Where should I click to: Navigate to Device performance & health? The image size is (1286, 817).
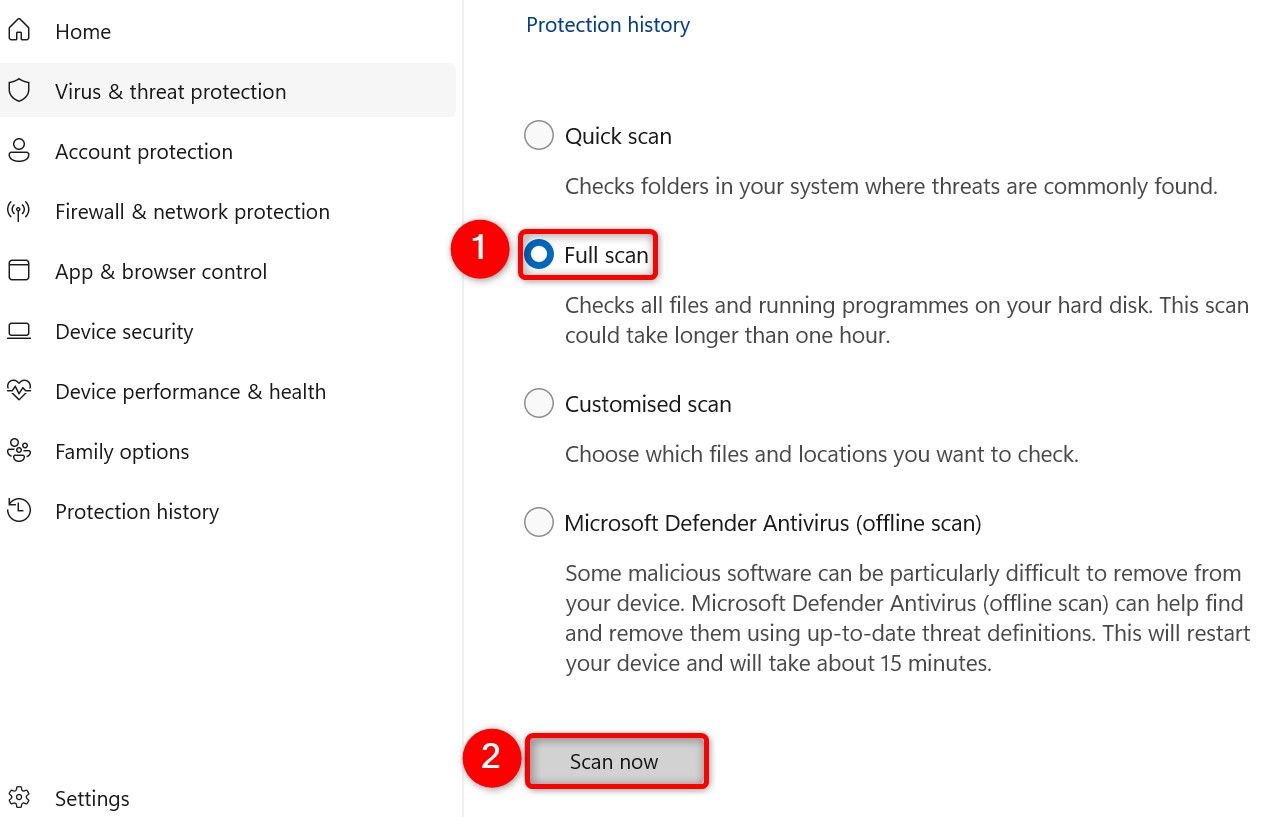(190, 391)
